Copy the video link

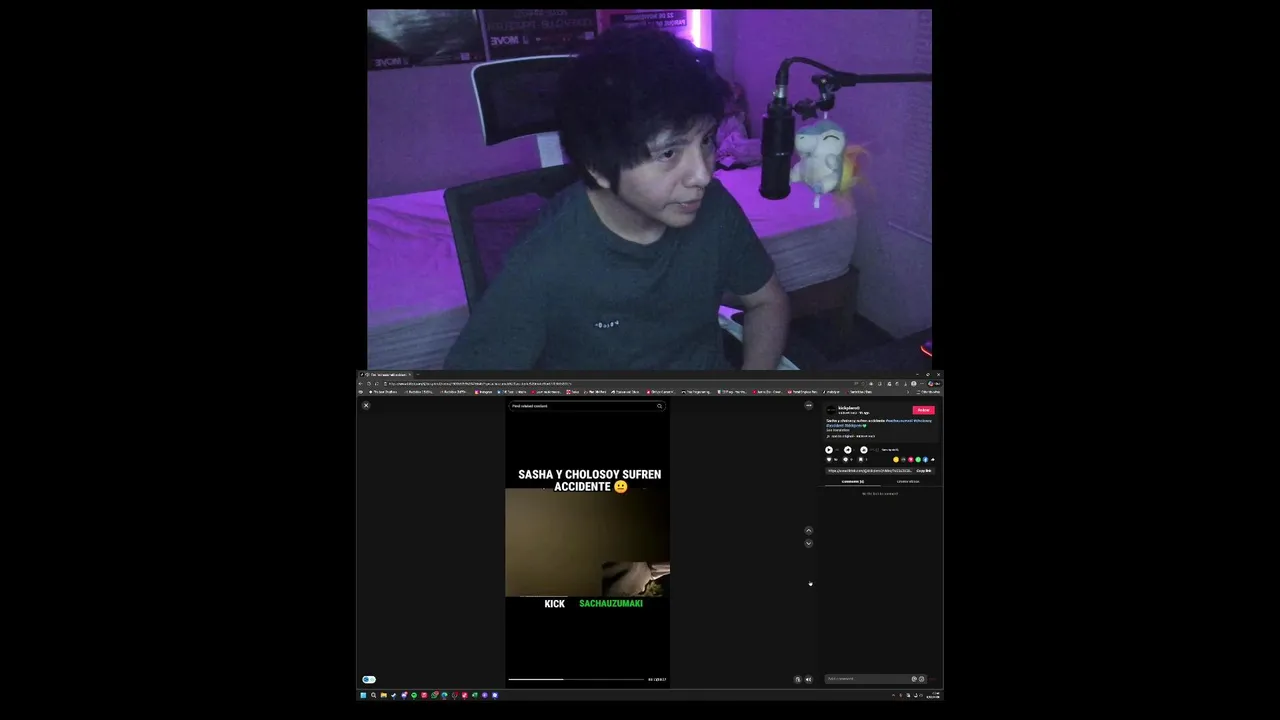coord(924,471)
